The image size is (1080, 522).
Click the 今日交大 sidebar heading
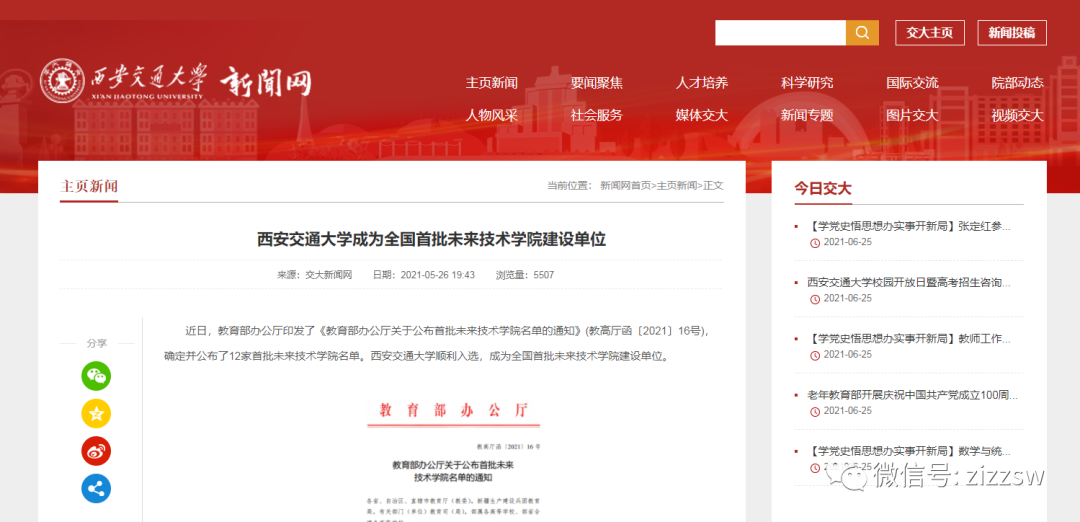click(x=822, y=189)
